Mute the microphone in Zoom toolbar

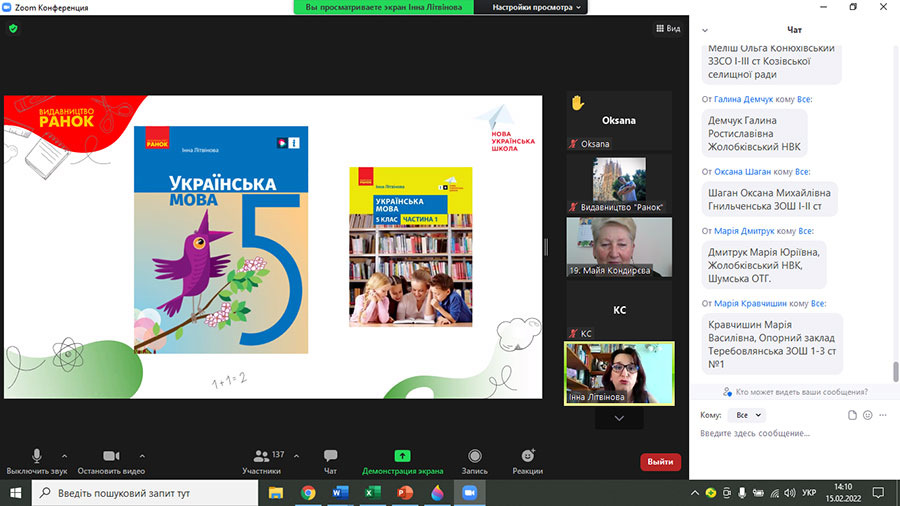(36, 456)
